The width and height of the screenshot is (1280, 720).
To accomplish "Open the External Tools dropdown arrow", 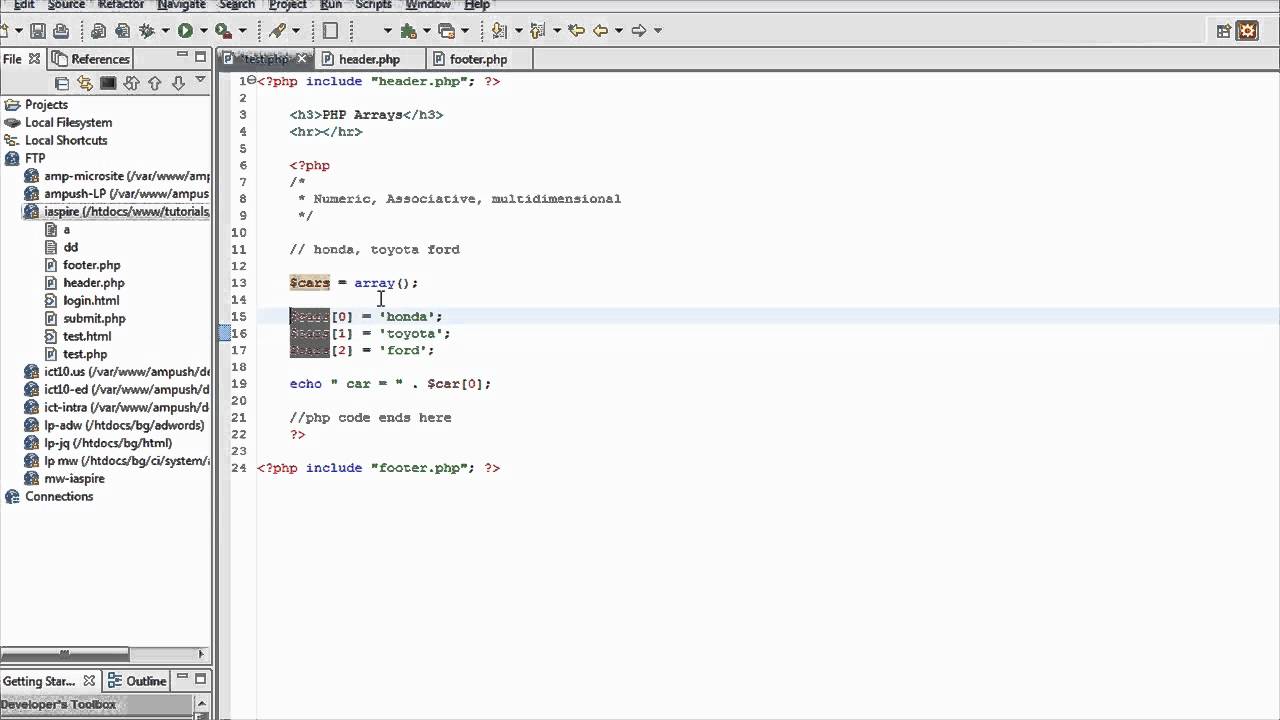I will tap(243, 31).
